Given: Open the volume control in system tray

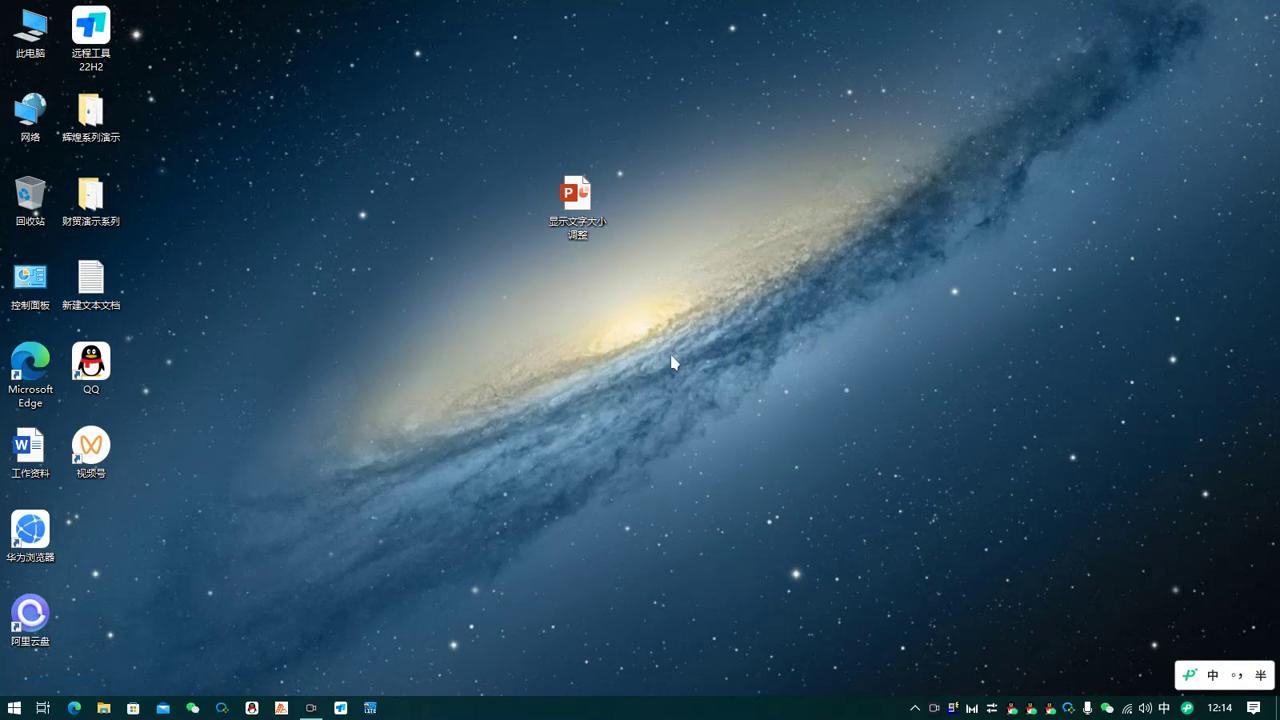Looking at the screenshot, I should (1145, 708).
